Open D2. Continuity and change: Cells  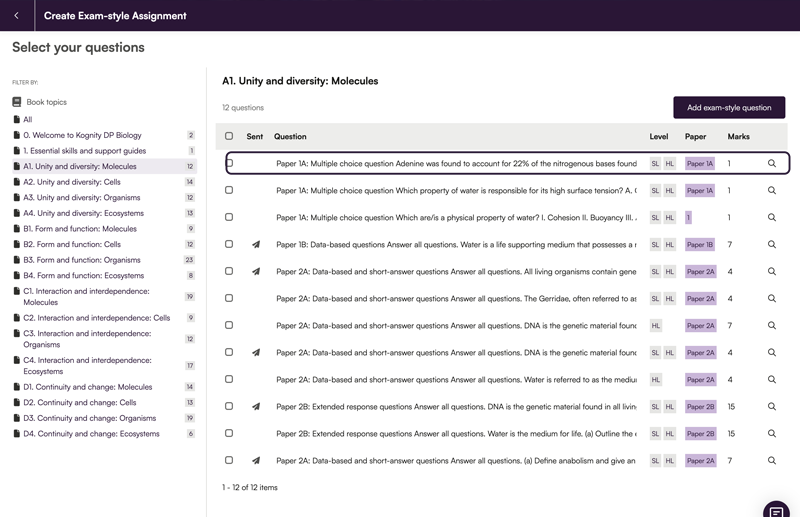(x=80, y=403)
